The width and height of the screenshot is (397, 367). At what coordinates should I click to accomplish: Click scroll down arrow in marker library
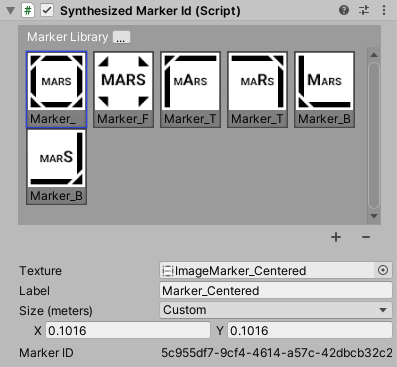pos(374,216)
